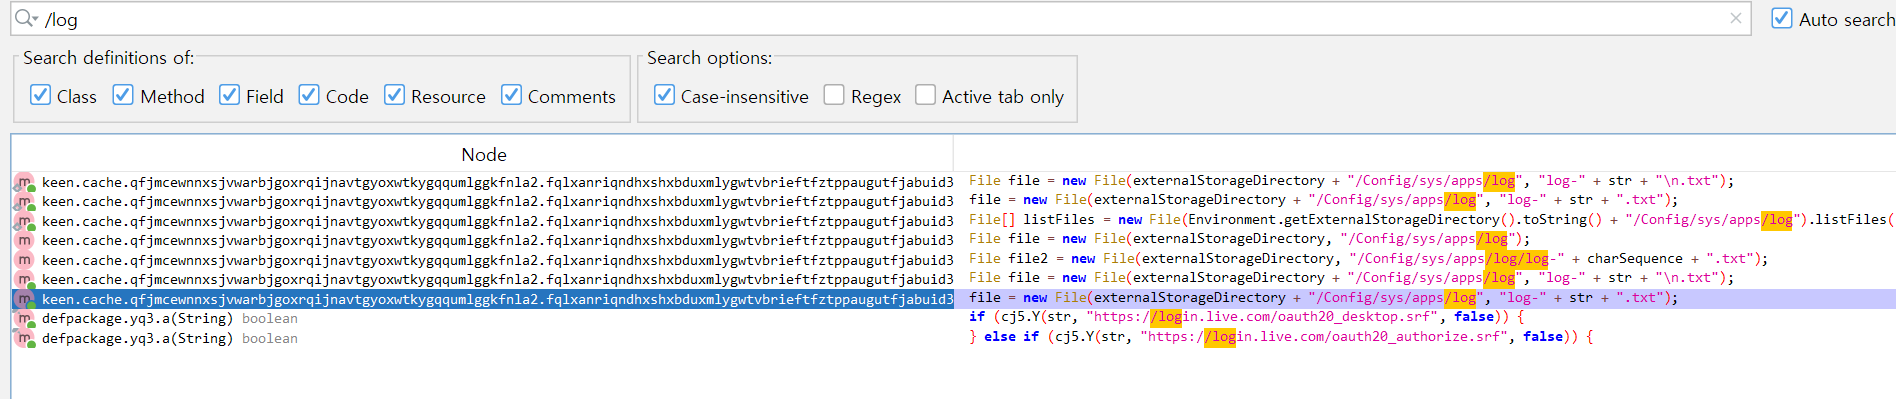Enable the Active tab only option
The width and height of the screenshot is (1896, 399).
925,95
